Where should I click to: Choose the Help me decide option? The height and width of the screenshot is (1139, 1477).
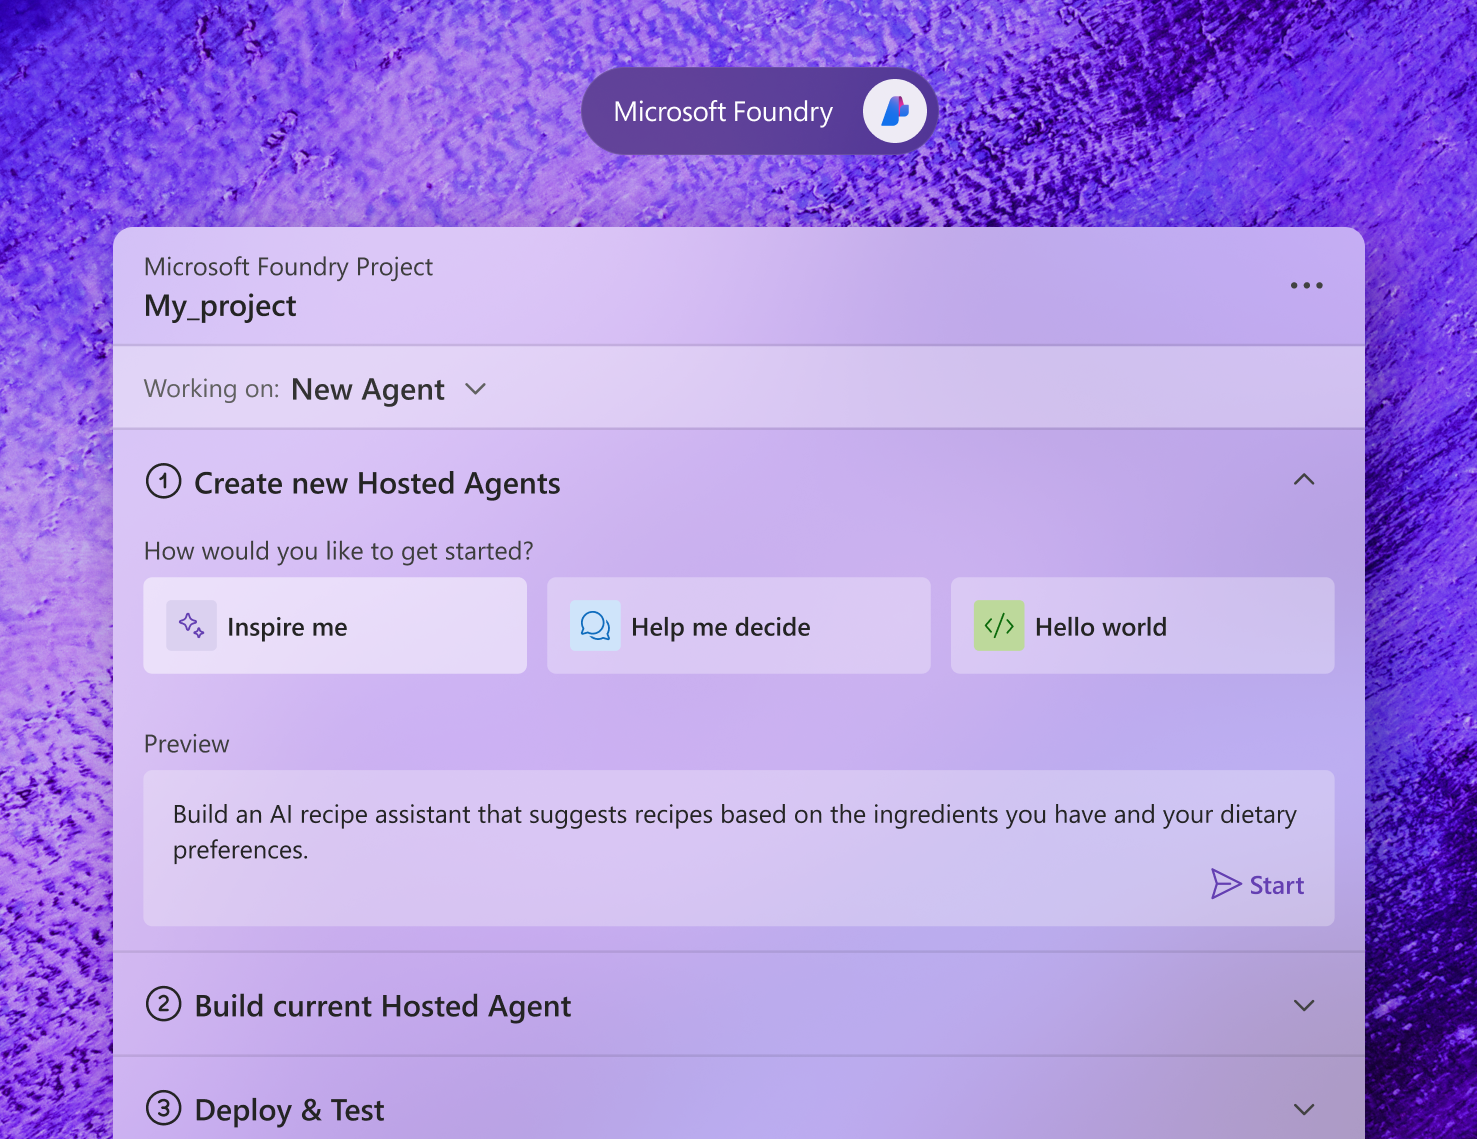739,626
